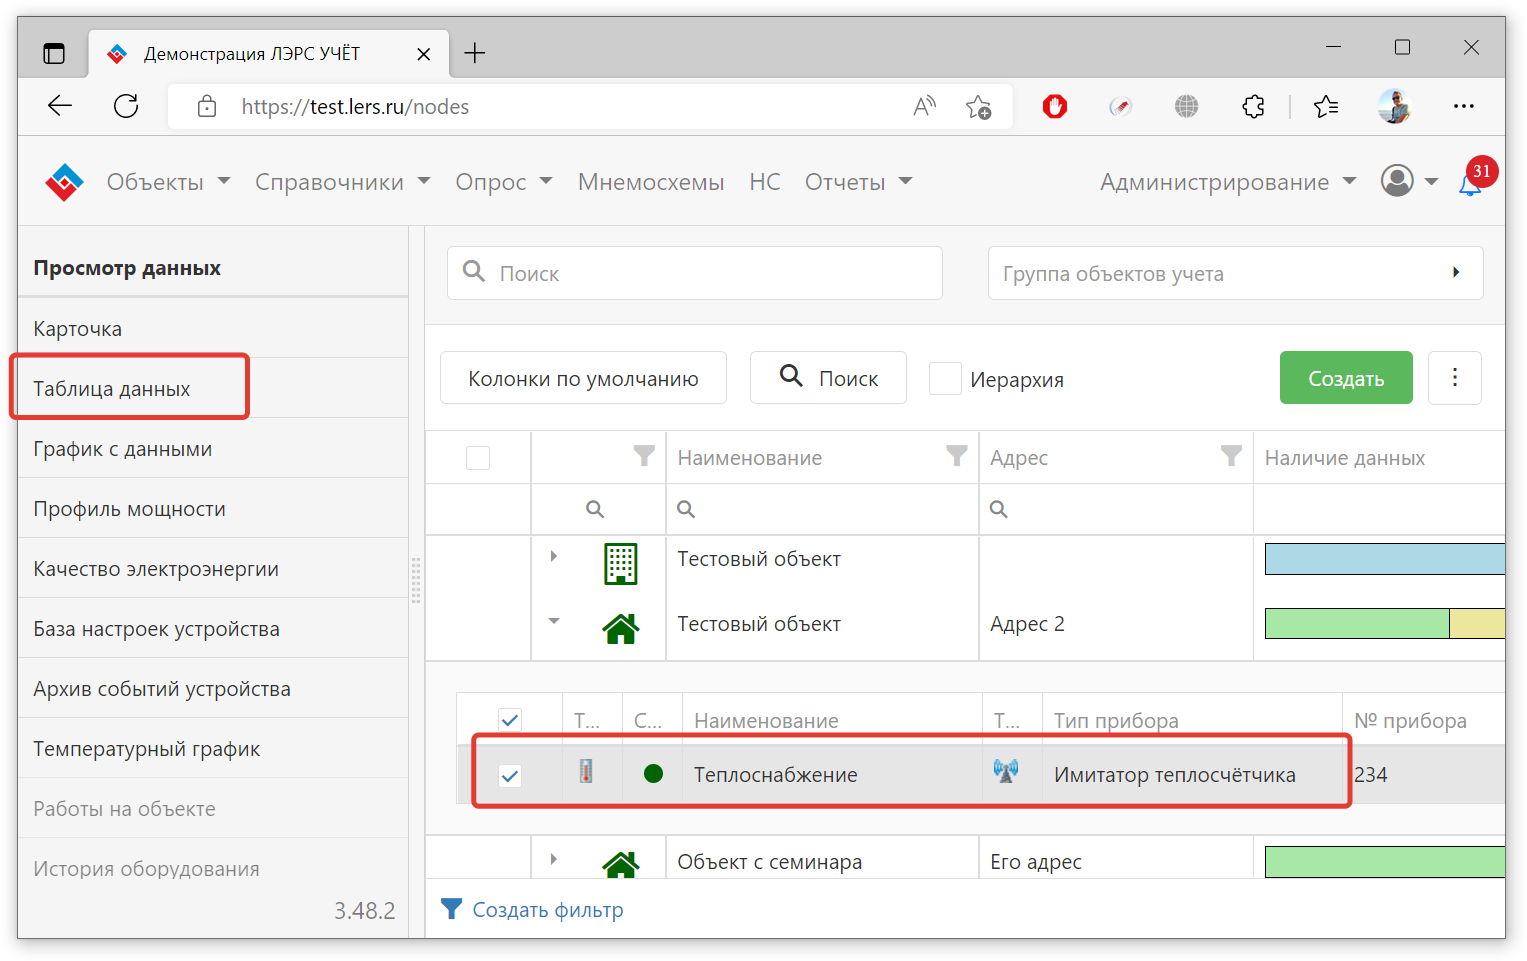
Task: Select График с данными in sidebar
Action: [x=123, y=449]
